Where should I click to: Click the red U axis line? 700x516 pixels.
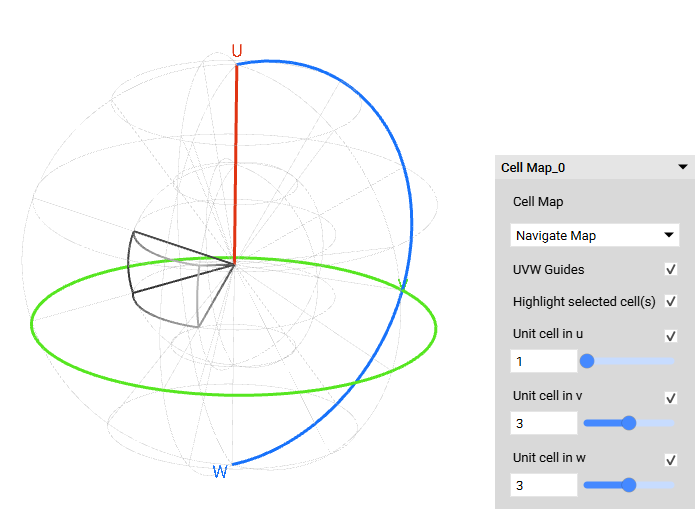coord(236,163)
